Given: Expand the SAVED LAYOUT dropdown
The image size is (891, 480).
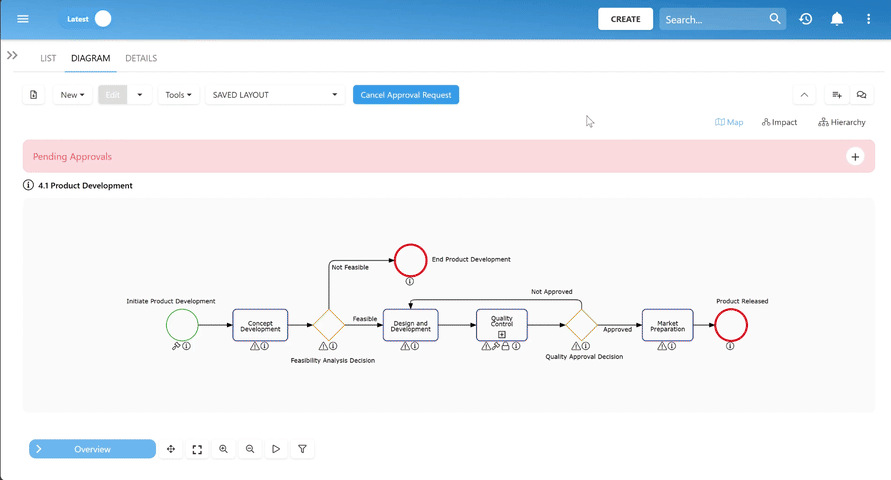Looking at the screenshot, I should click(x=275, y=95).
